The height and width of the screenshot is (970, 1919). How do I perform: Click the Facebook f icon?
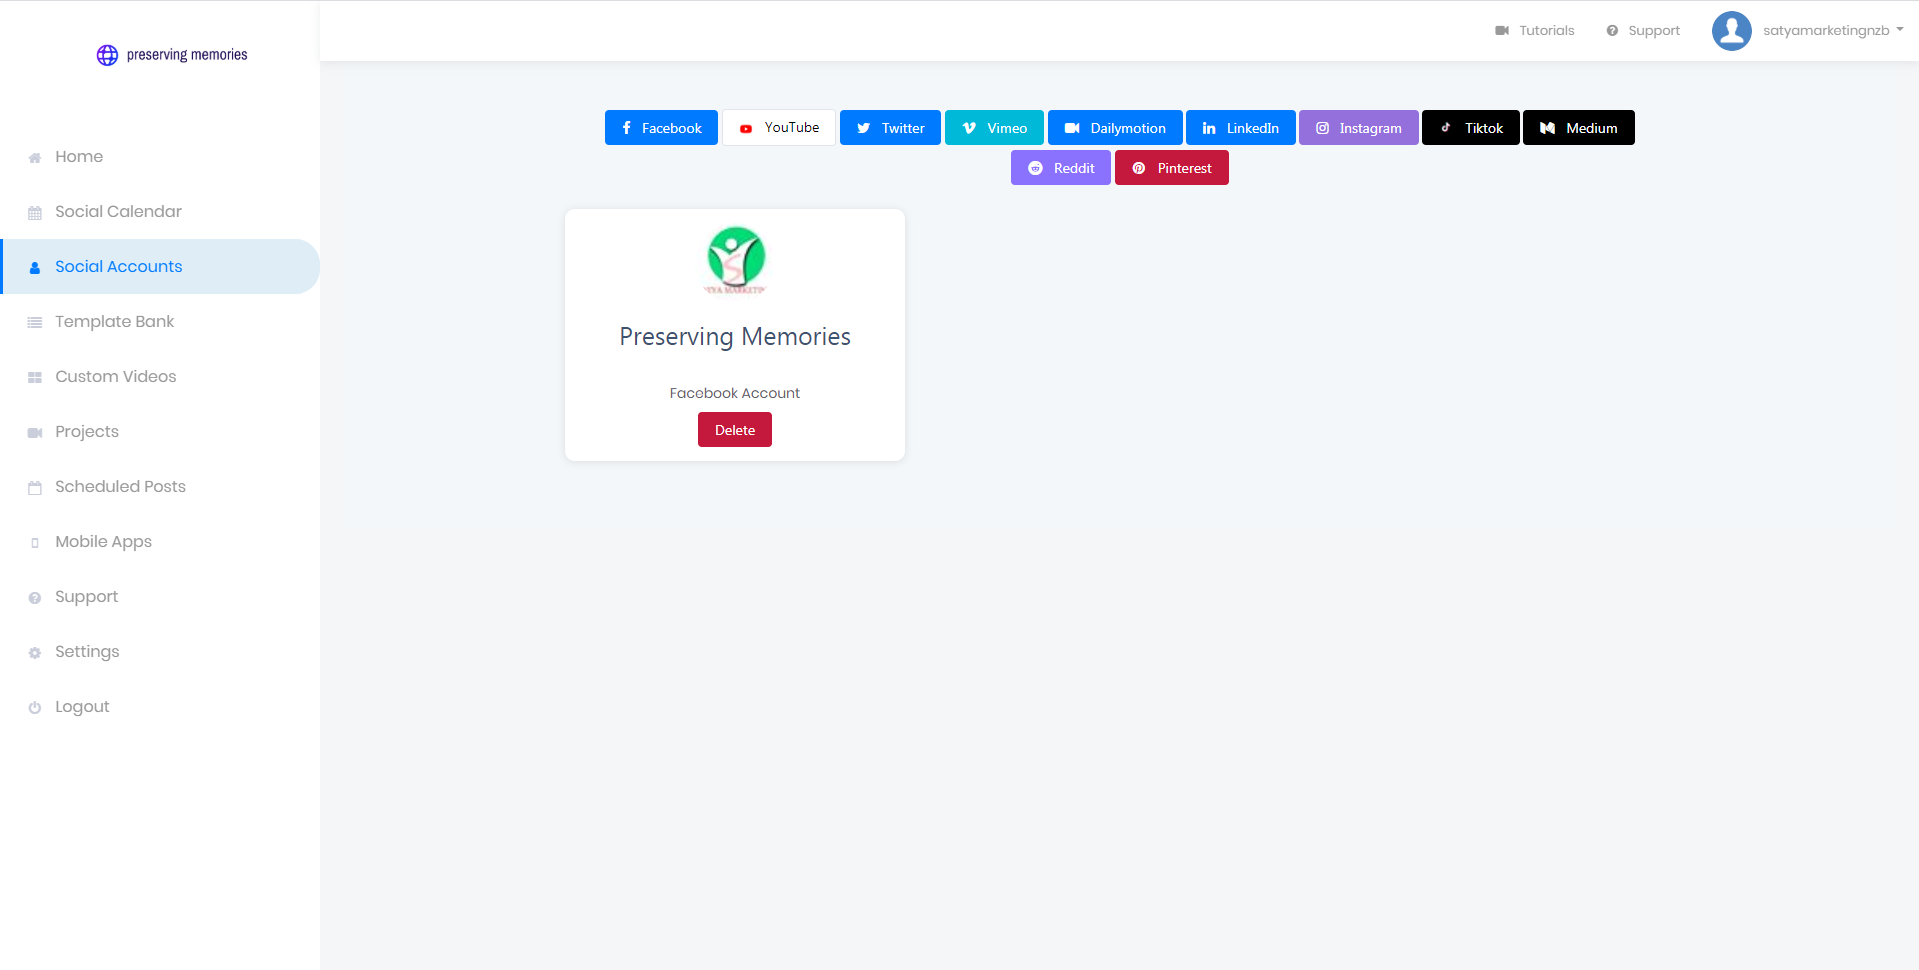[x=627, y=128]
